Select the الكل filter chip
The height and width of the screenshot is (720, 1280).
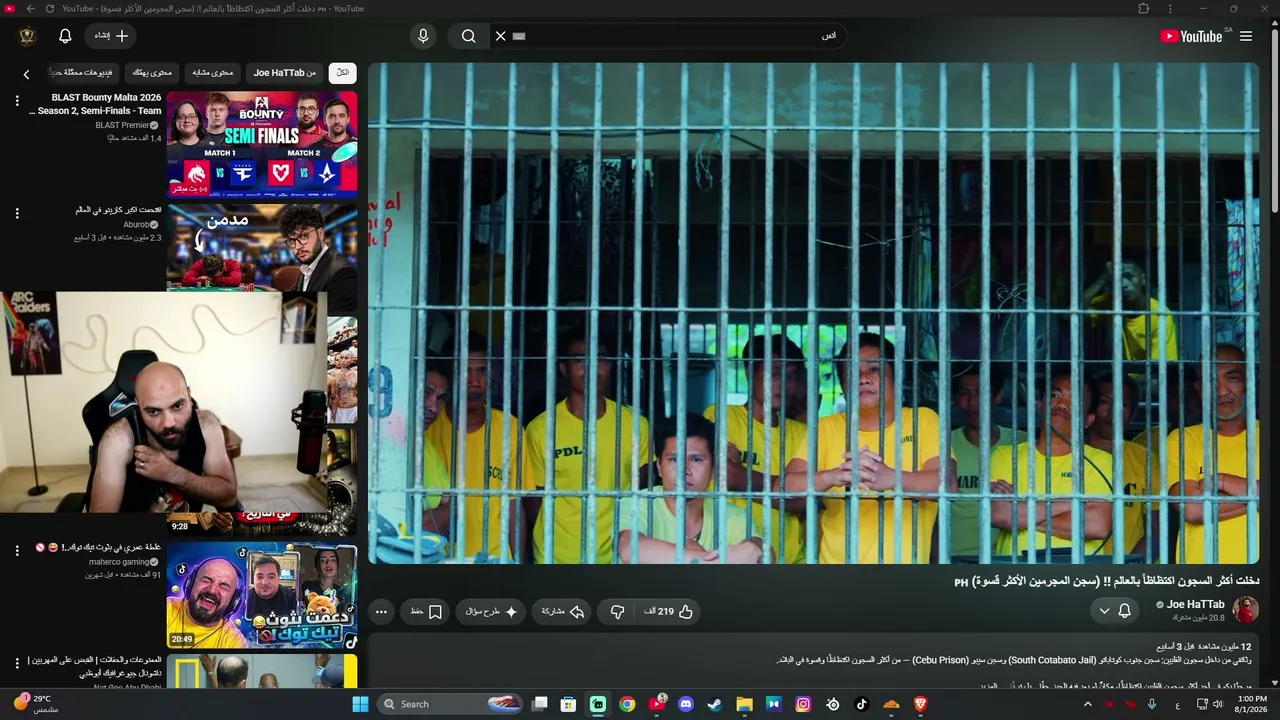pos(342,73)
